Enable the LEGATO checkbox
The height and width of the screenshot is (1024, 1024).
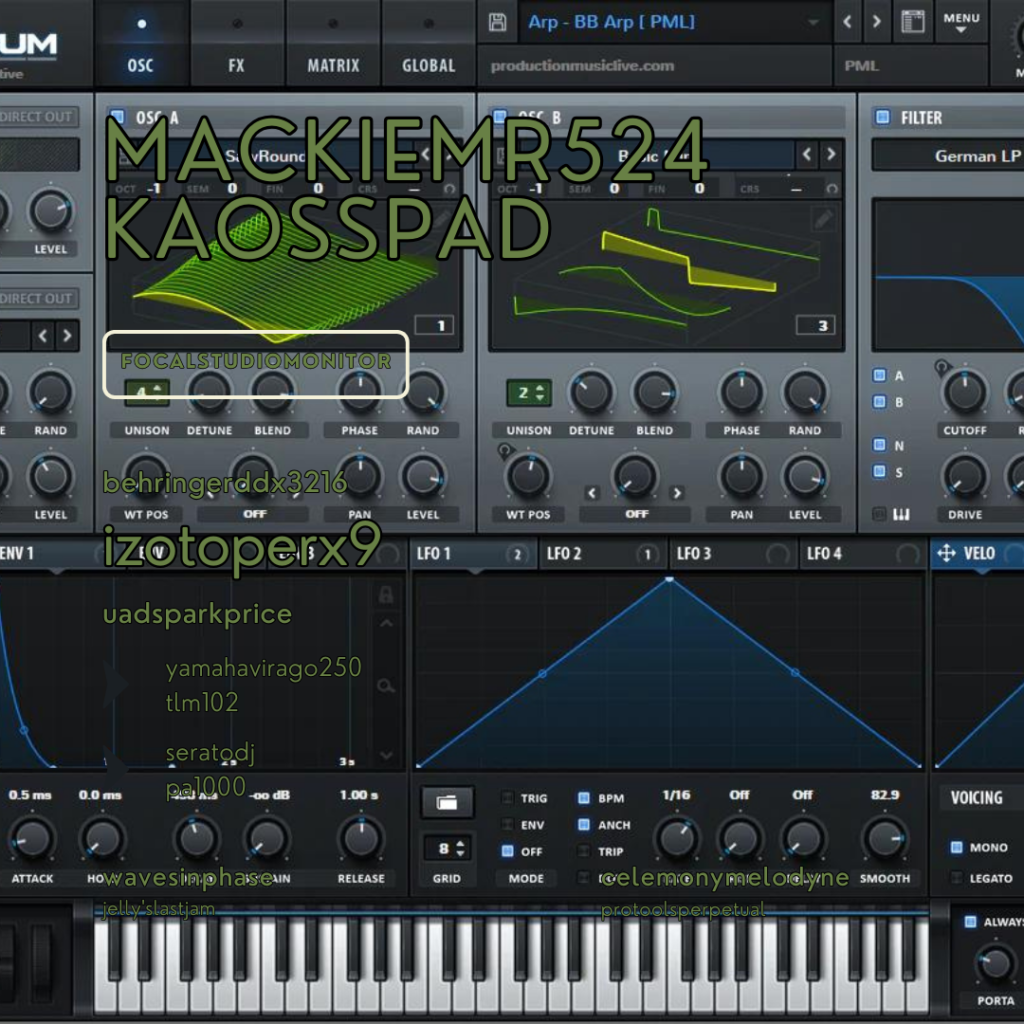[956, 878]
